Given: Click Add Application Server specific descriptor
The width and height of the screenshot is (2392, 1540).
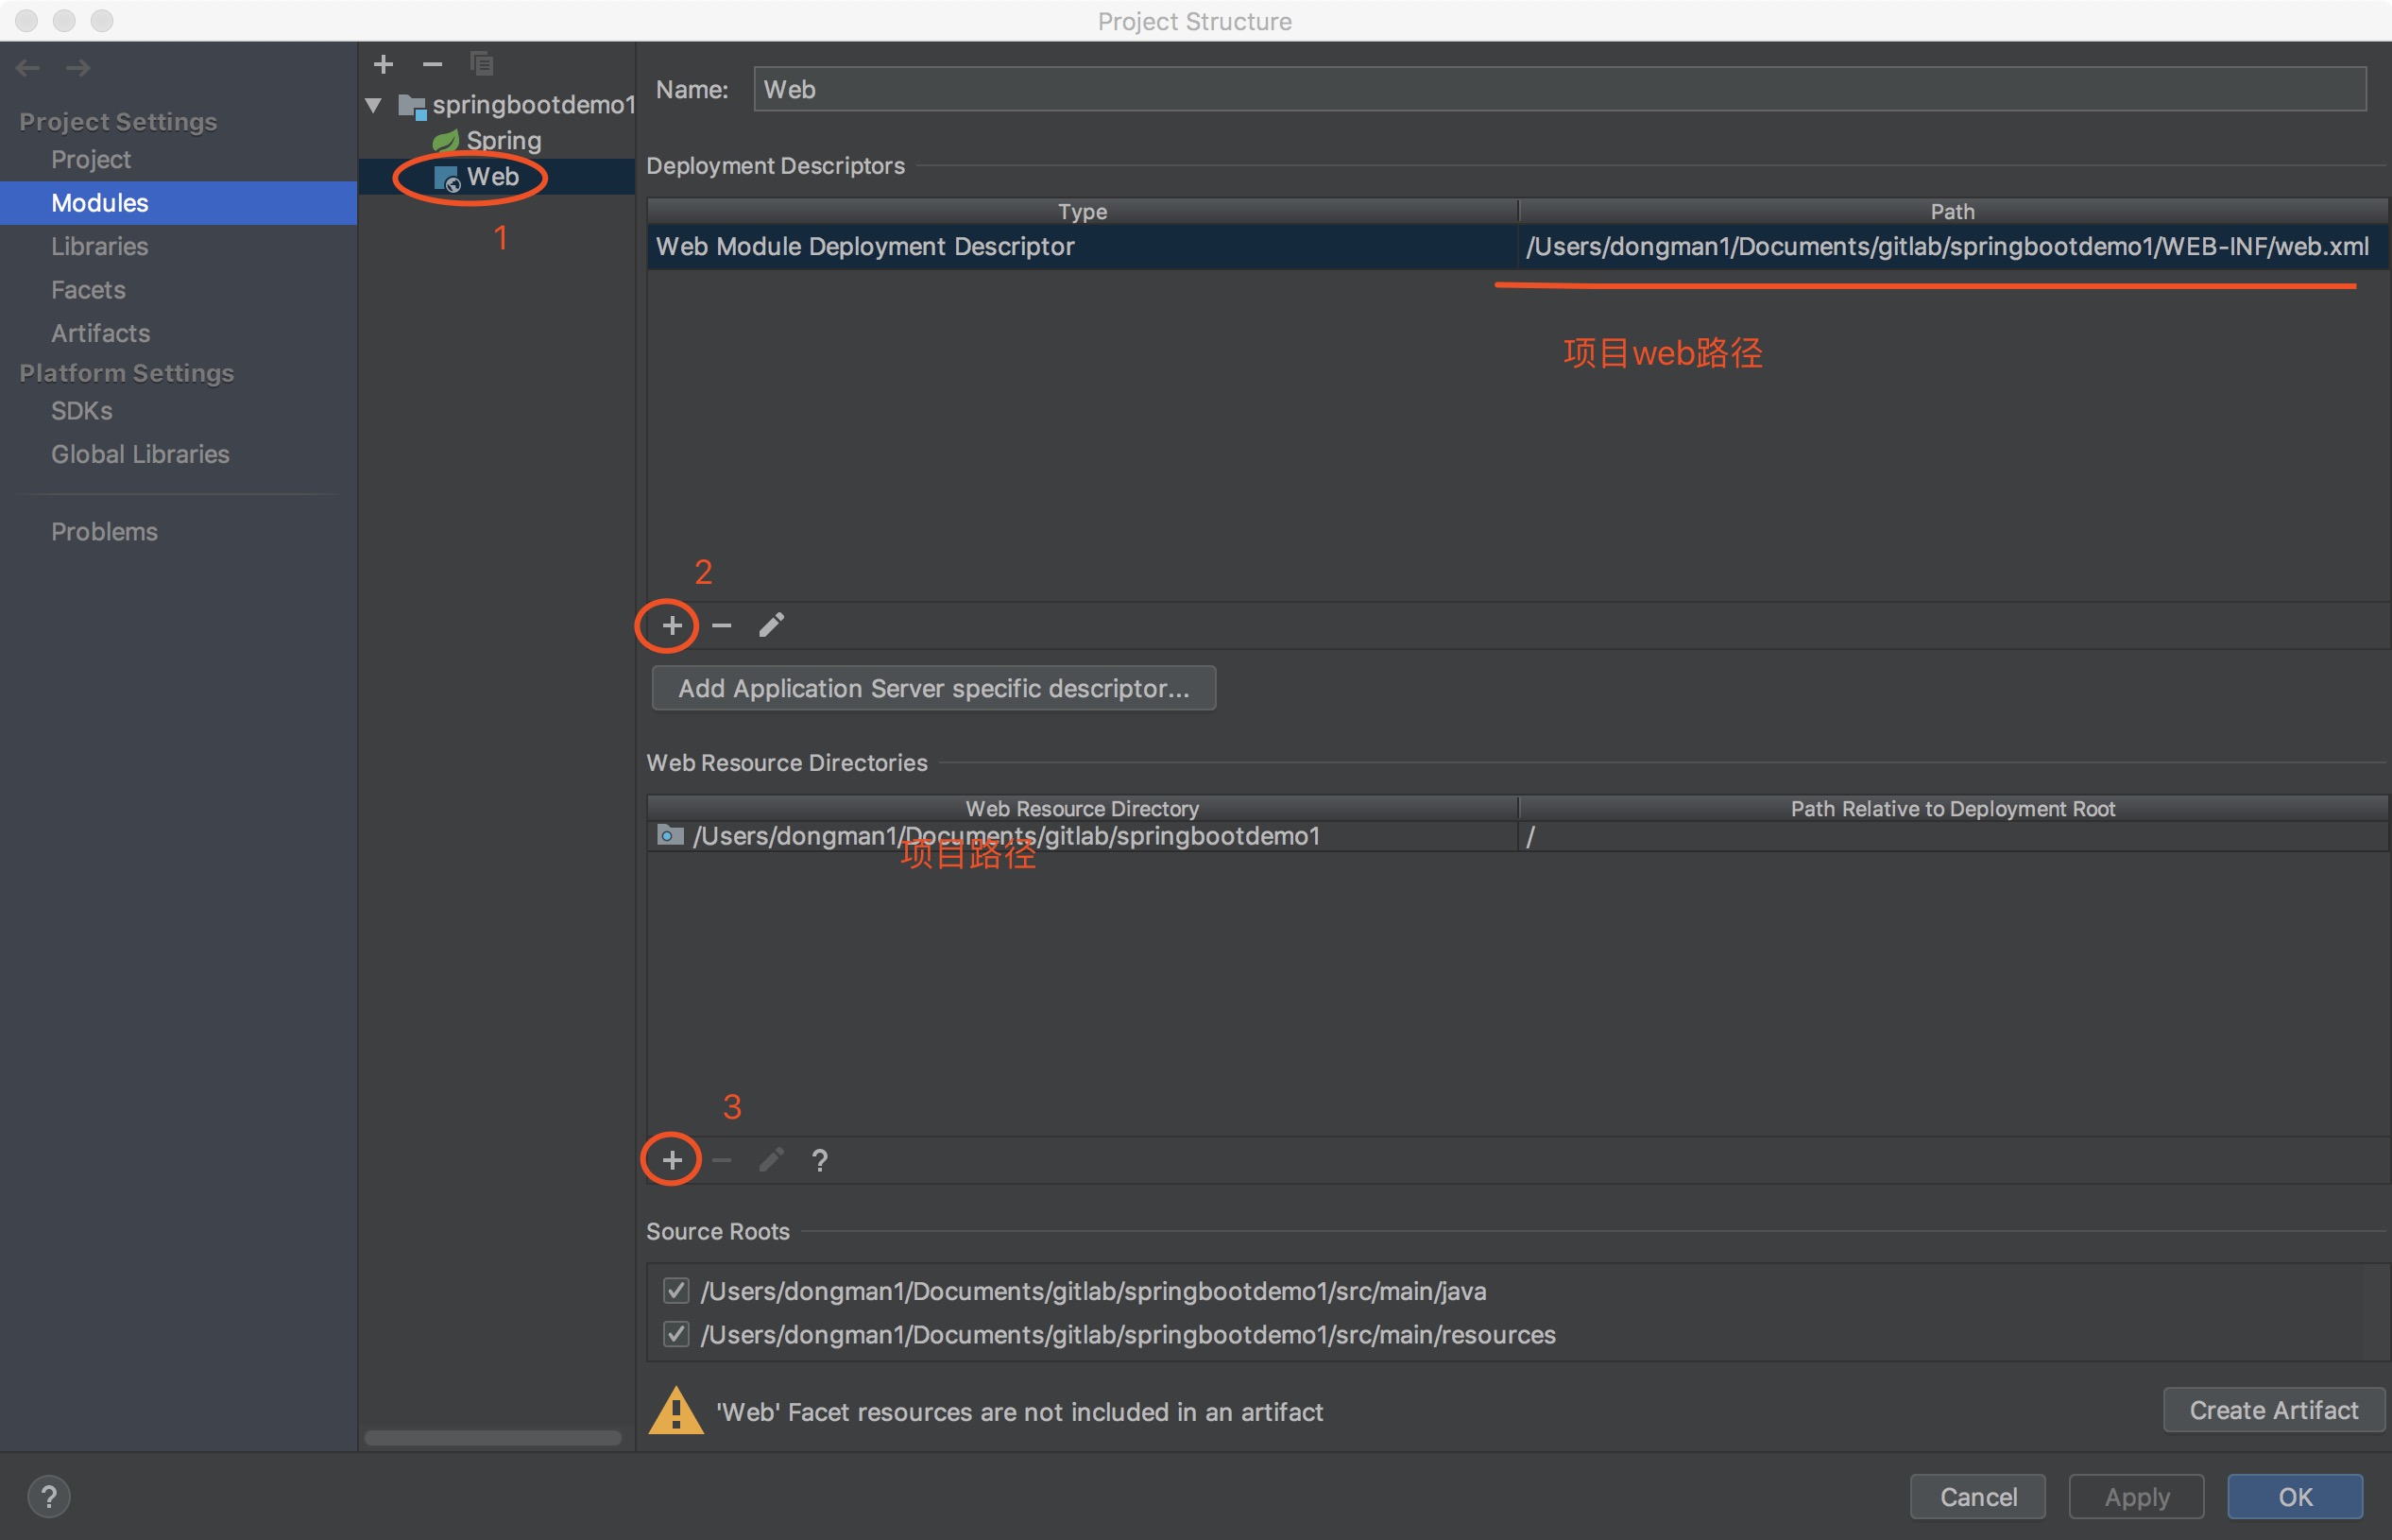Looking at the screenshot, I should 933,688.
